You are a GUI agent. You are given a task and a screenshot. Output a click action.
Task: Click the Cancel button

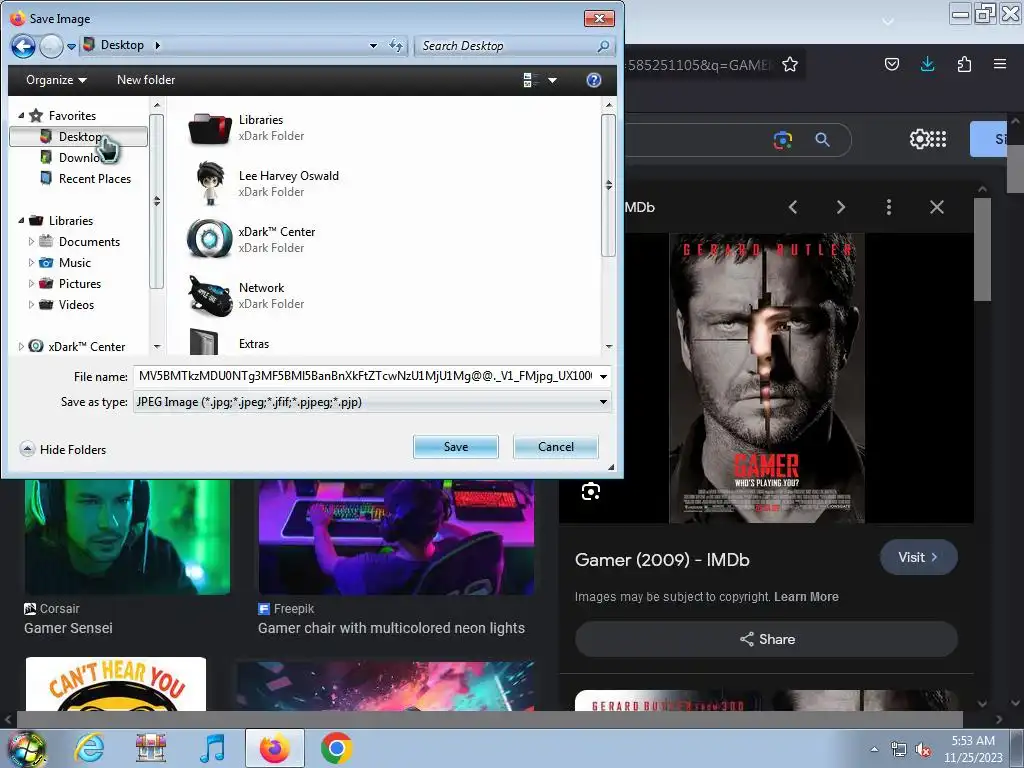(x=556, y=447)
